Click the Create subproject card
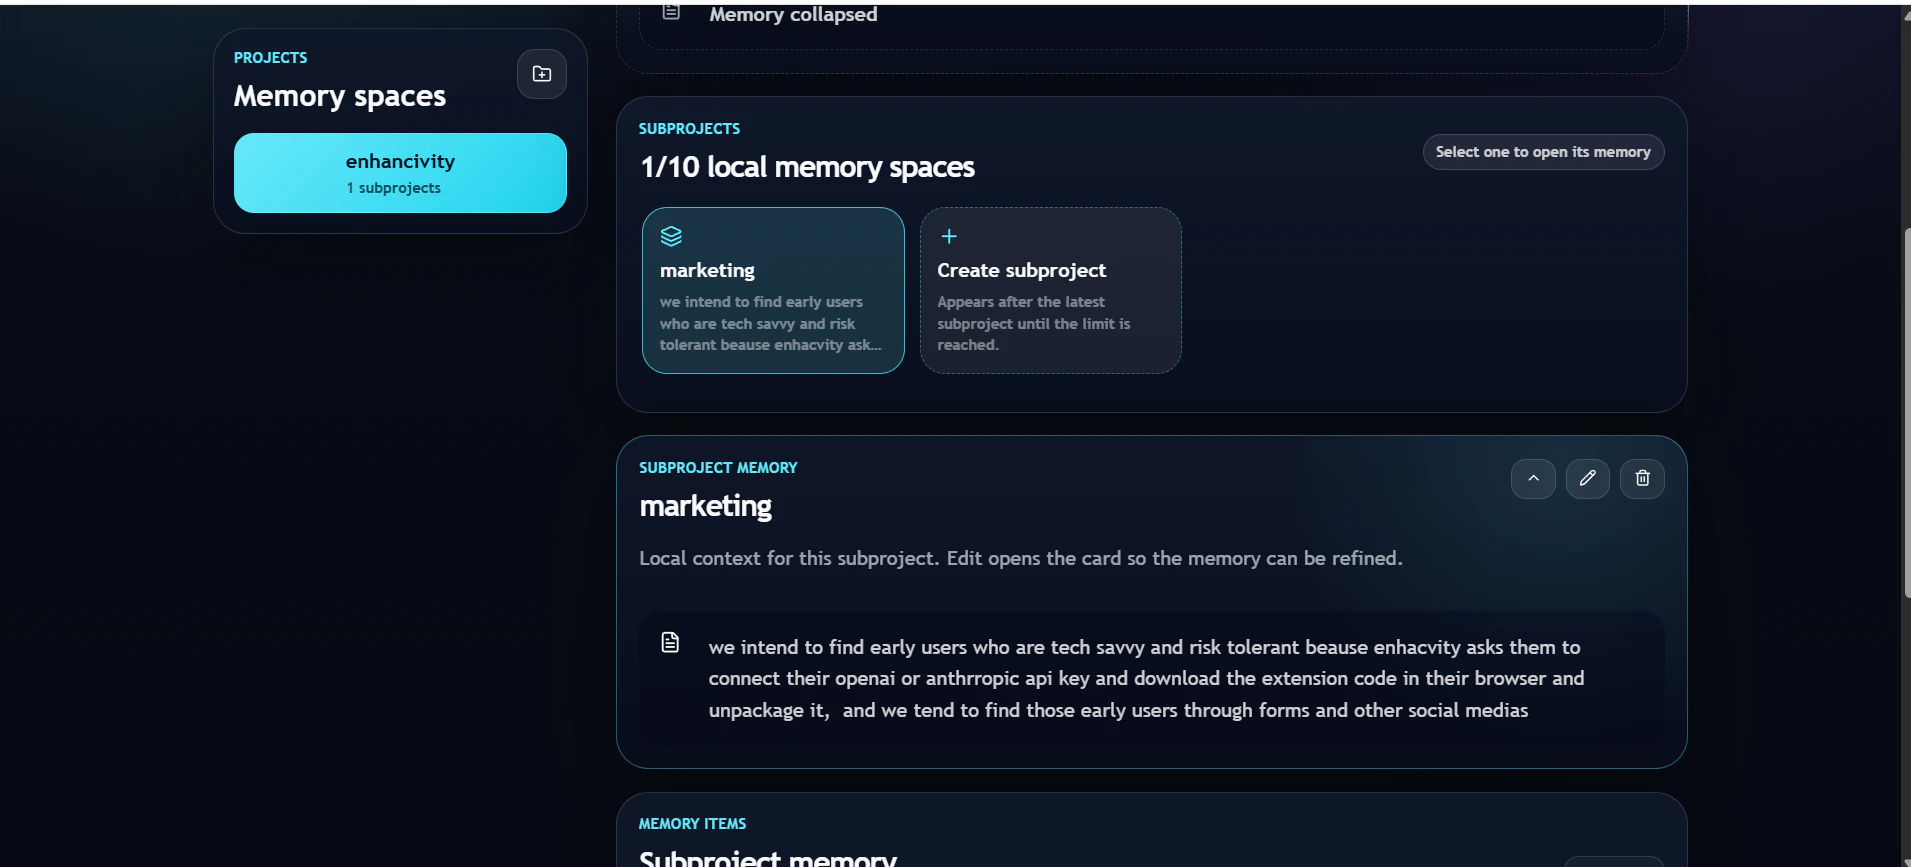This screenshot has width=1911, height=867. tap(1050, 290)
